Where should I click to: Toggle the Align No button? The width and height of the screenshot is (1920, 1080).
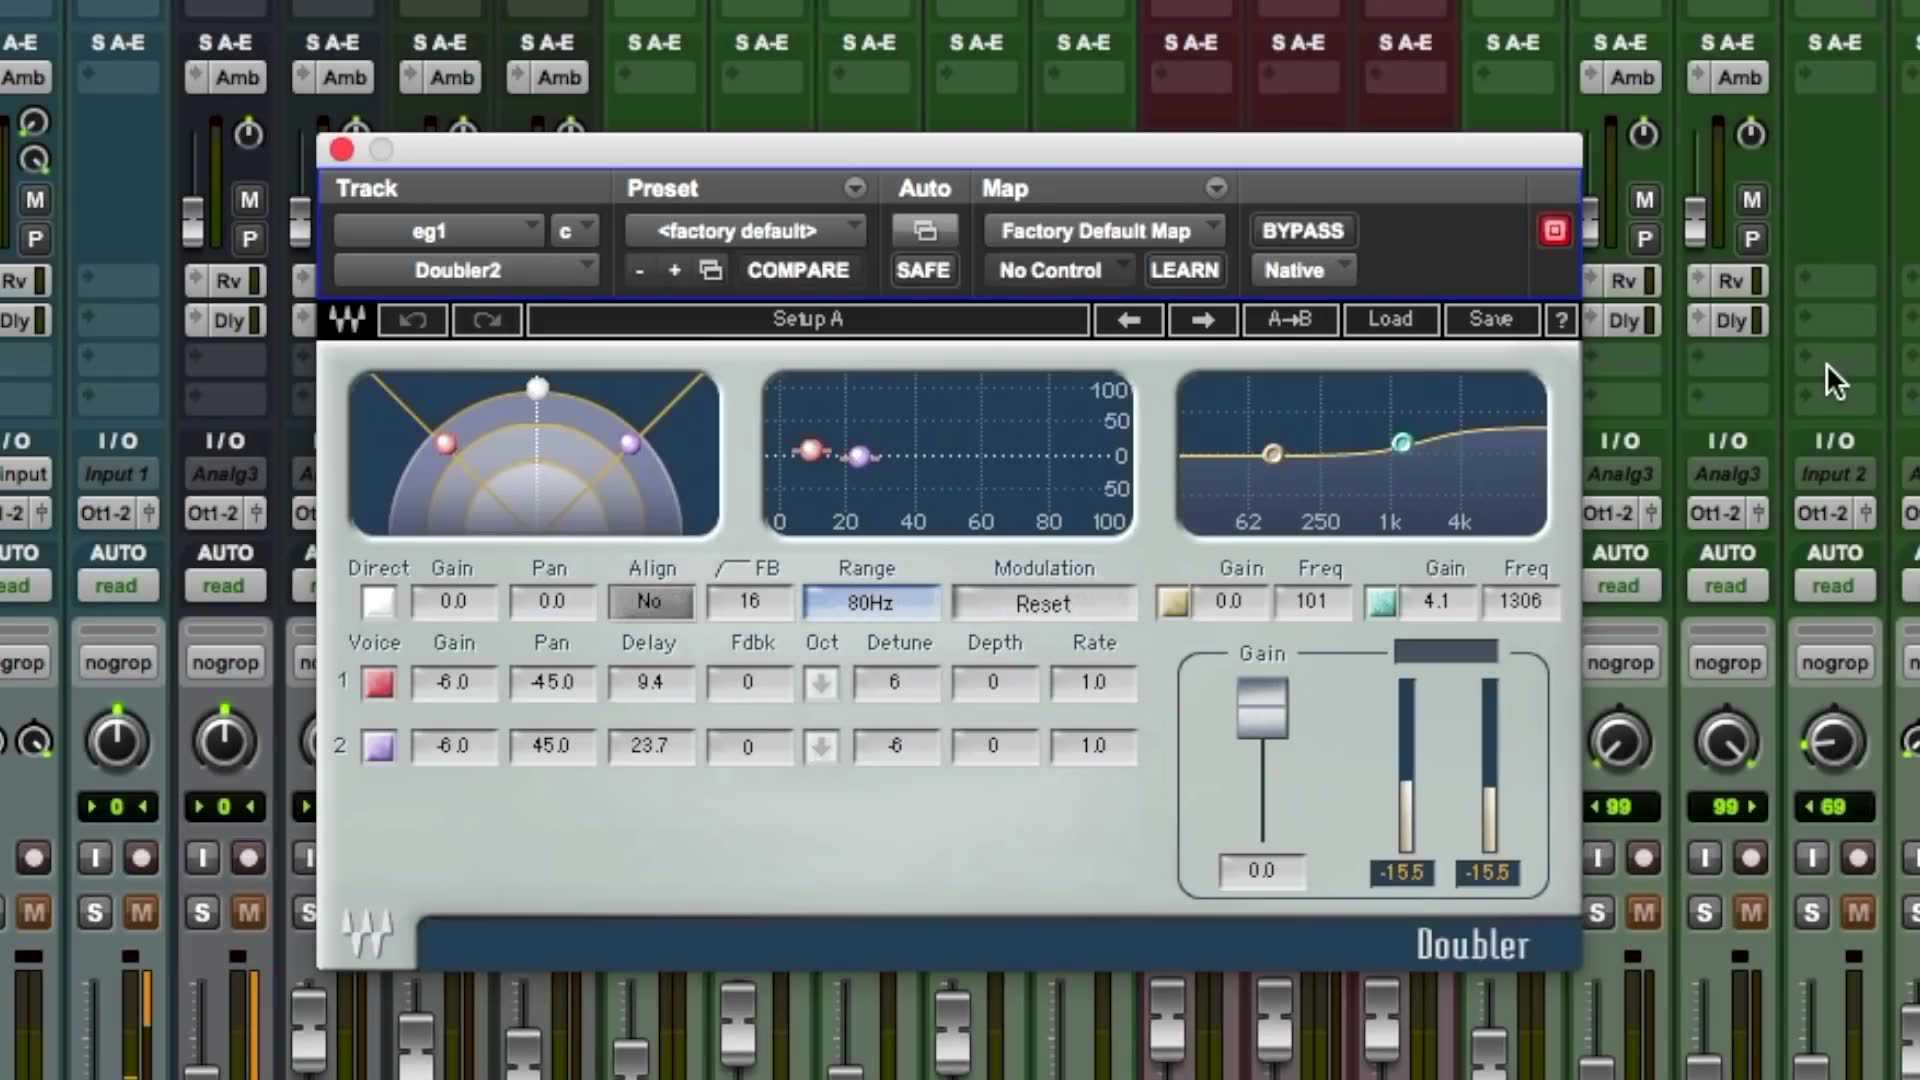[x=650, y=602]
